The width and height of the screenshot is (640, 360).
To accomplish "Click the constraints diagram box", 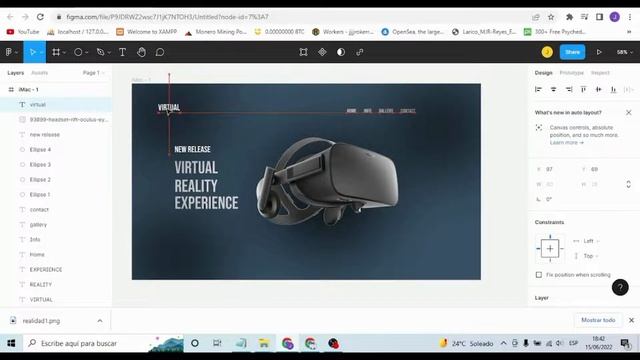I will [550, 248].
